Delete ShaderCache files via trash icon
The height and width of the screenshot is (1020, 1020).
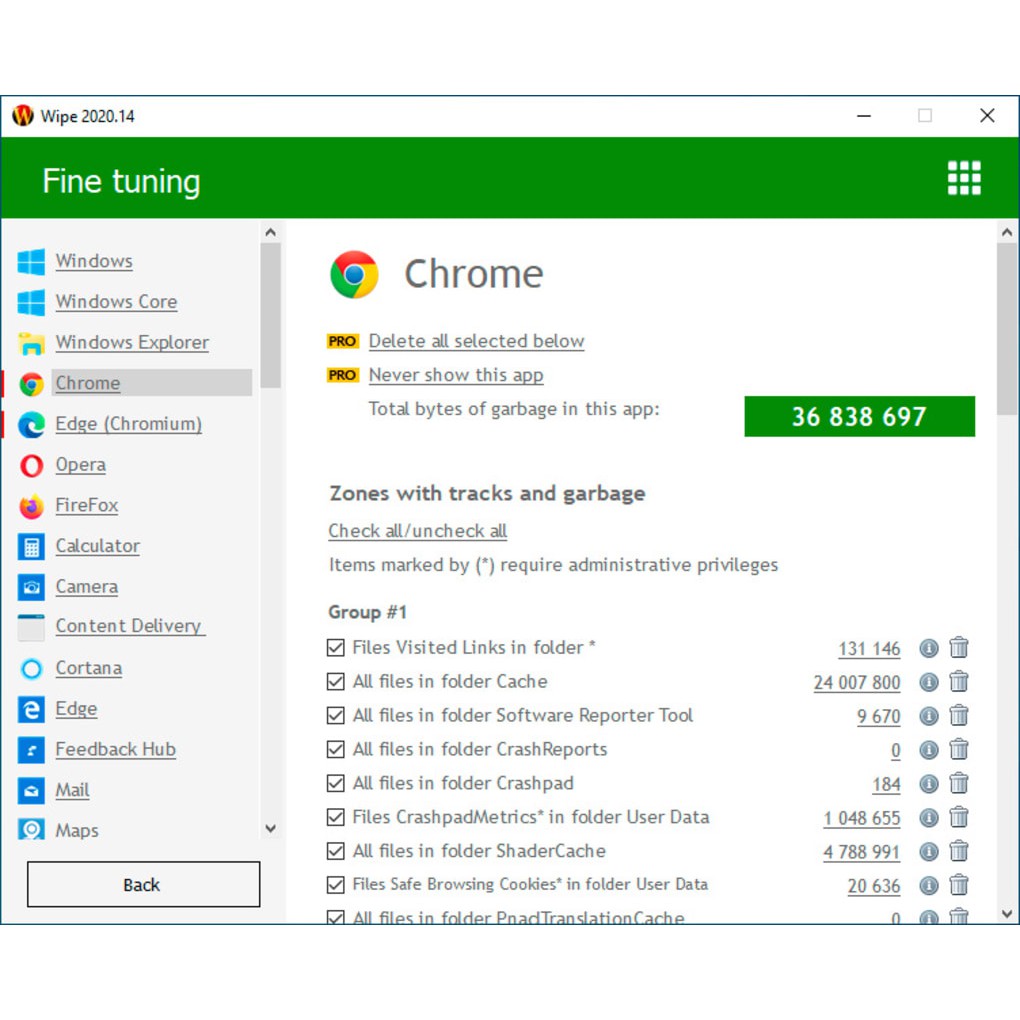(x=959, y=852)
